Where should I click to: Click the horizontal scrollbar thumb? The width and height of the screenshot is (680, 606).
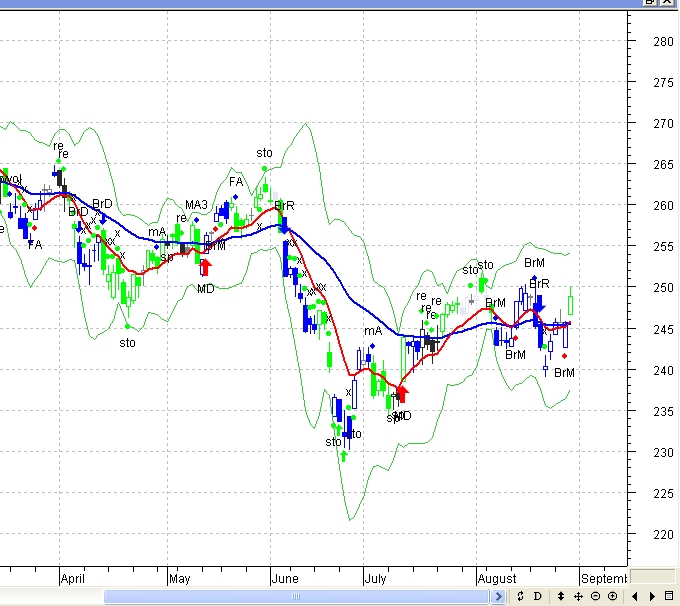point(297,597)
